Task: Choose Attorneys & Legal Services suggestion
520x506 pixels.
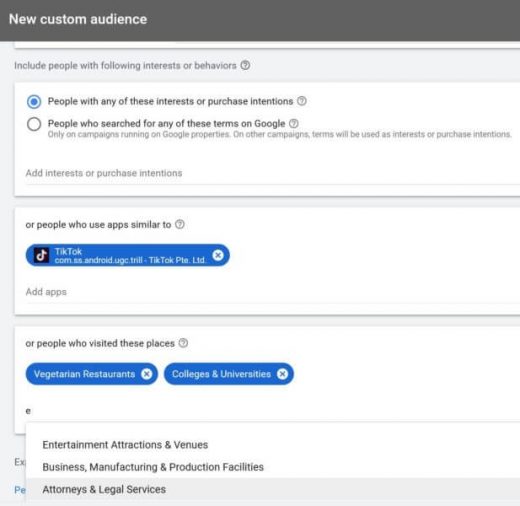Action: [273, 489]
